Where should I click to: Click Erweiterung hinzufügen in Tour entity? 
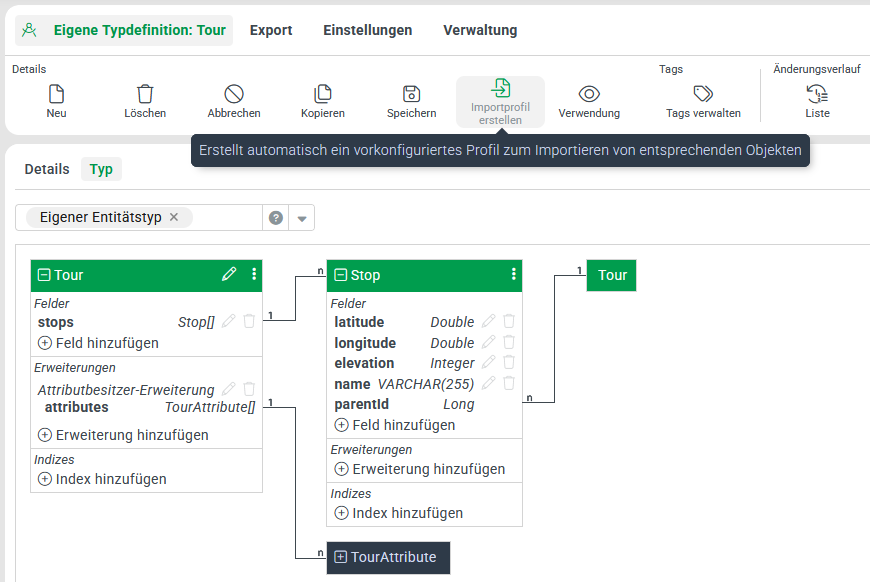tap(123, 435)
